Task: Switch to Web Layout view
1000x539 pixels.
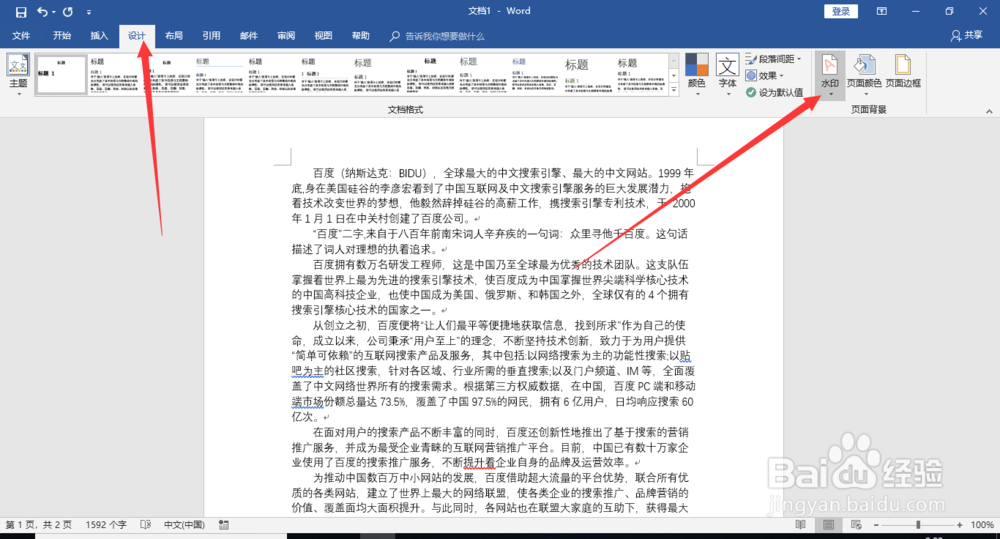Action: (857, 525)
